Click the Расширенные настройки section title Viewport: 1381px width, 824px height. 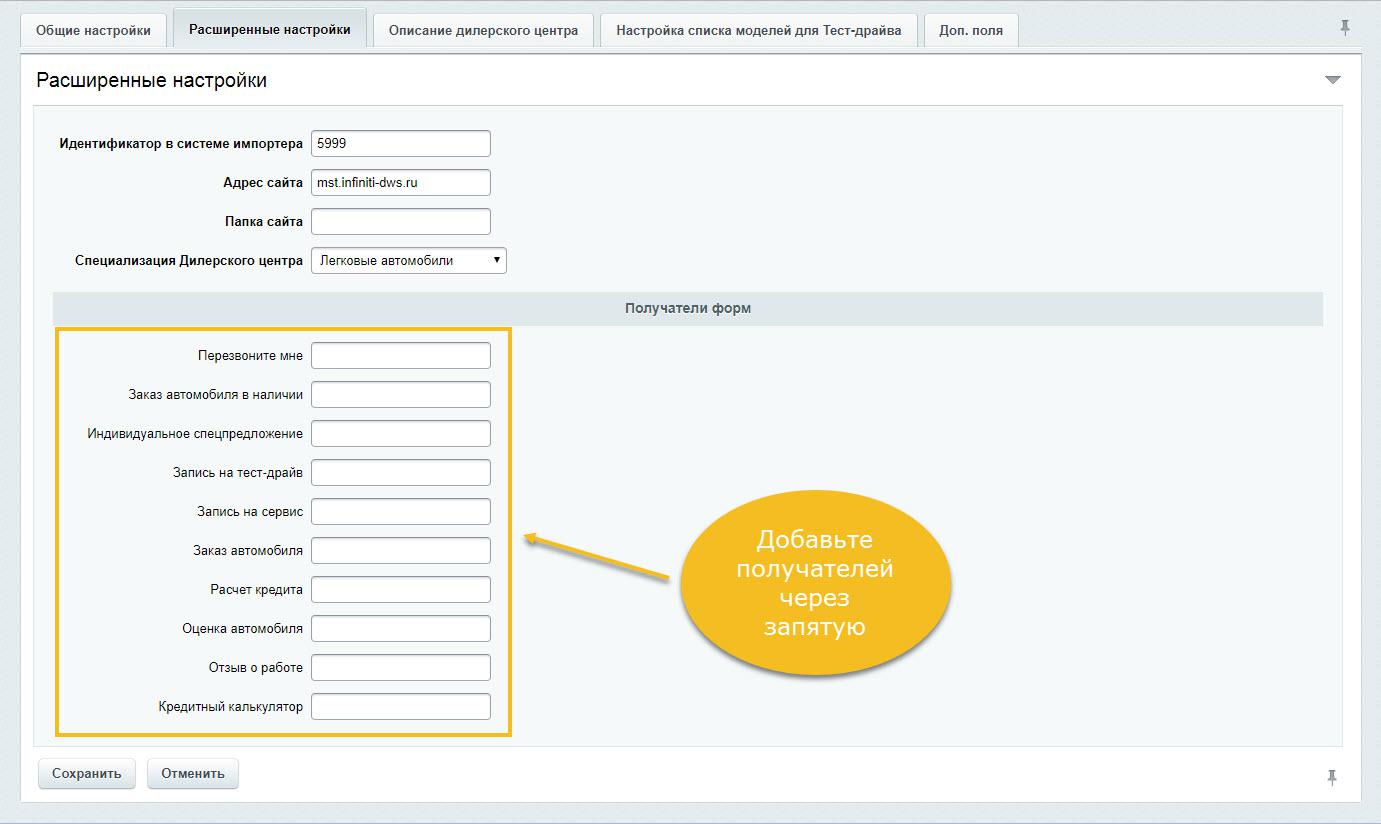[x=151, y=80]
